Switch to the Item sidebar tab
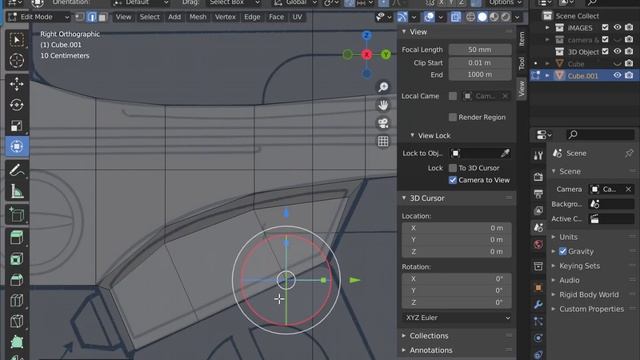Image resolution: width=640 pixels, height=360 pixels. point(522,39)
